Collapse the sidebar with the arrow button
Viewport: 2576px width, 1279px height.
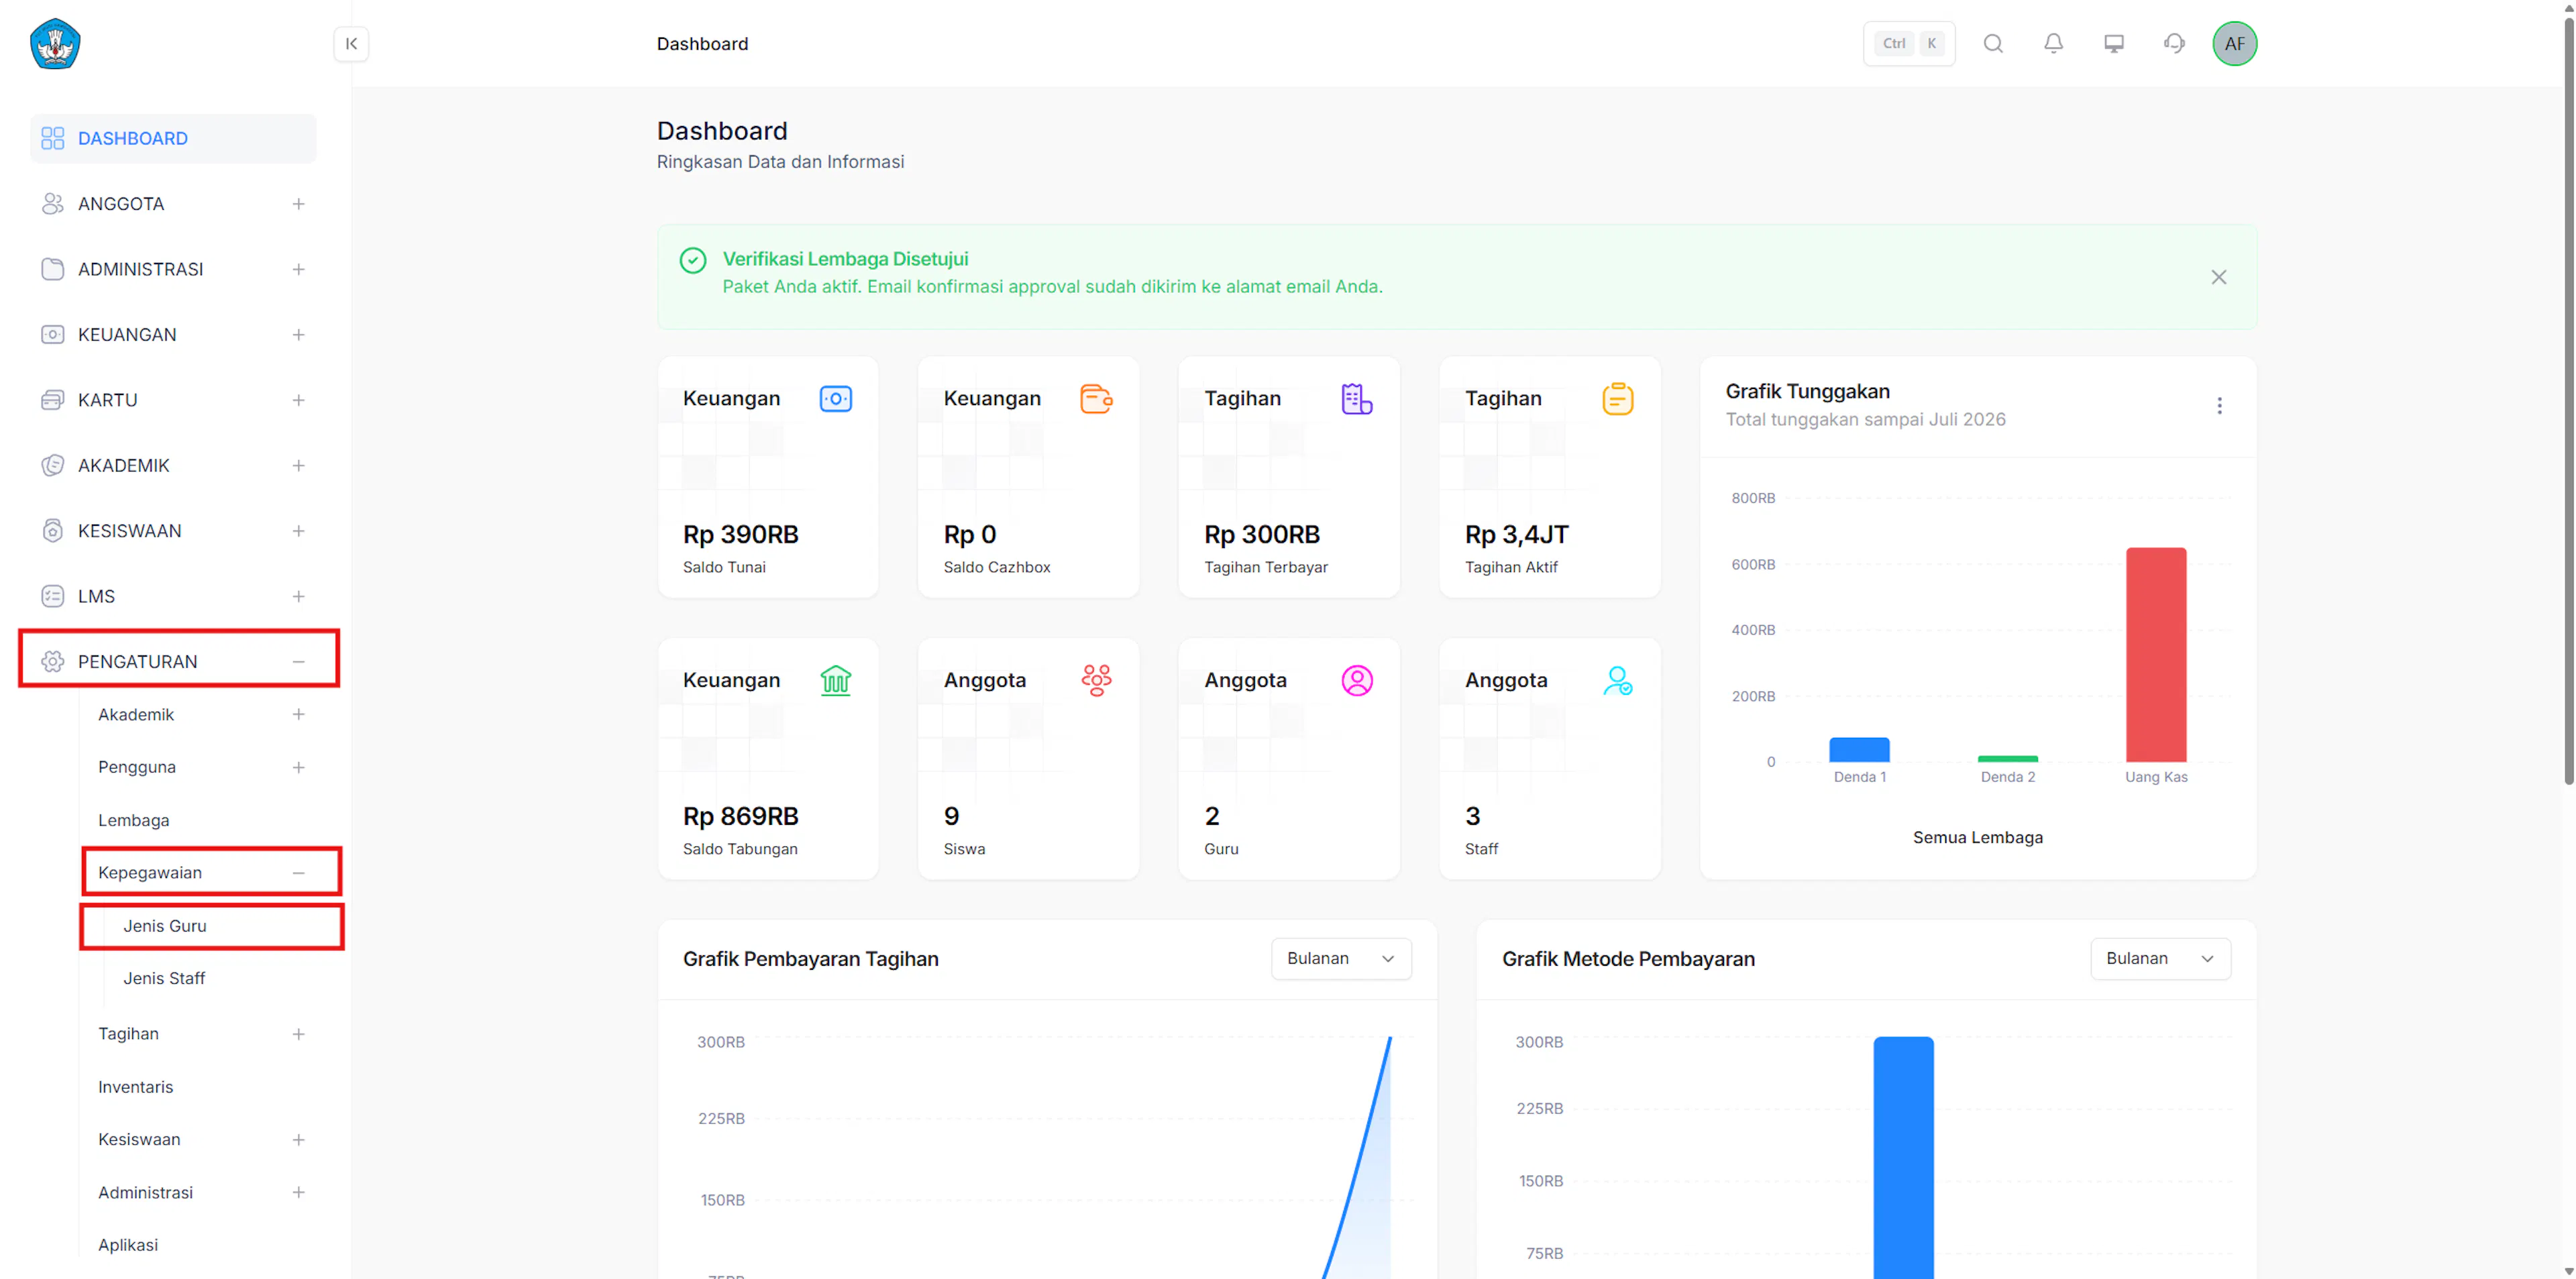click(x=351, y=44)
